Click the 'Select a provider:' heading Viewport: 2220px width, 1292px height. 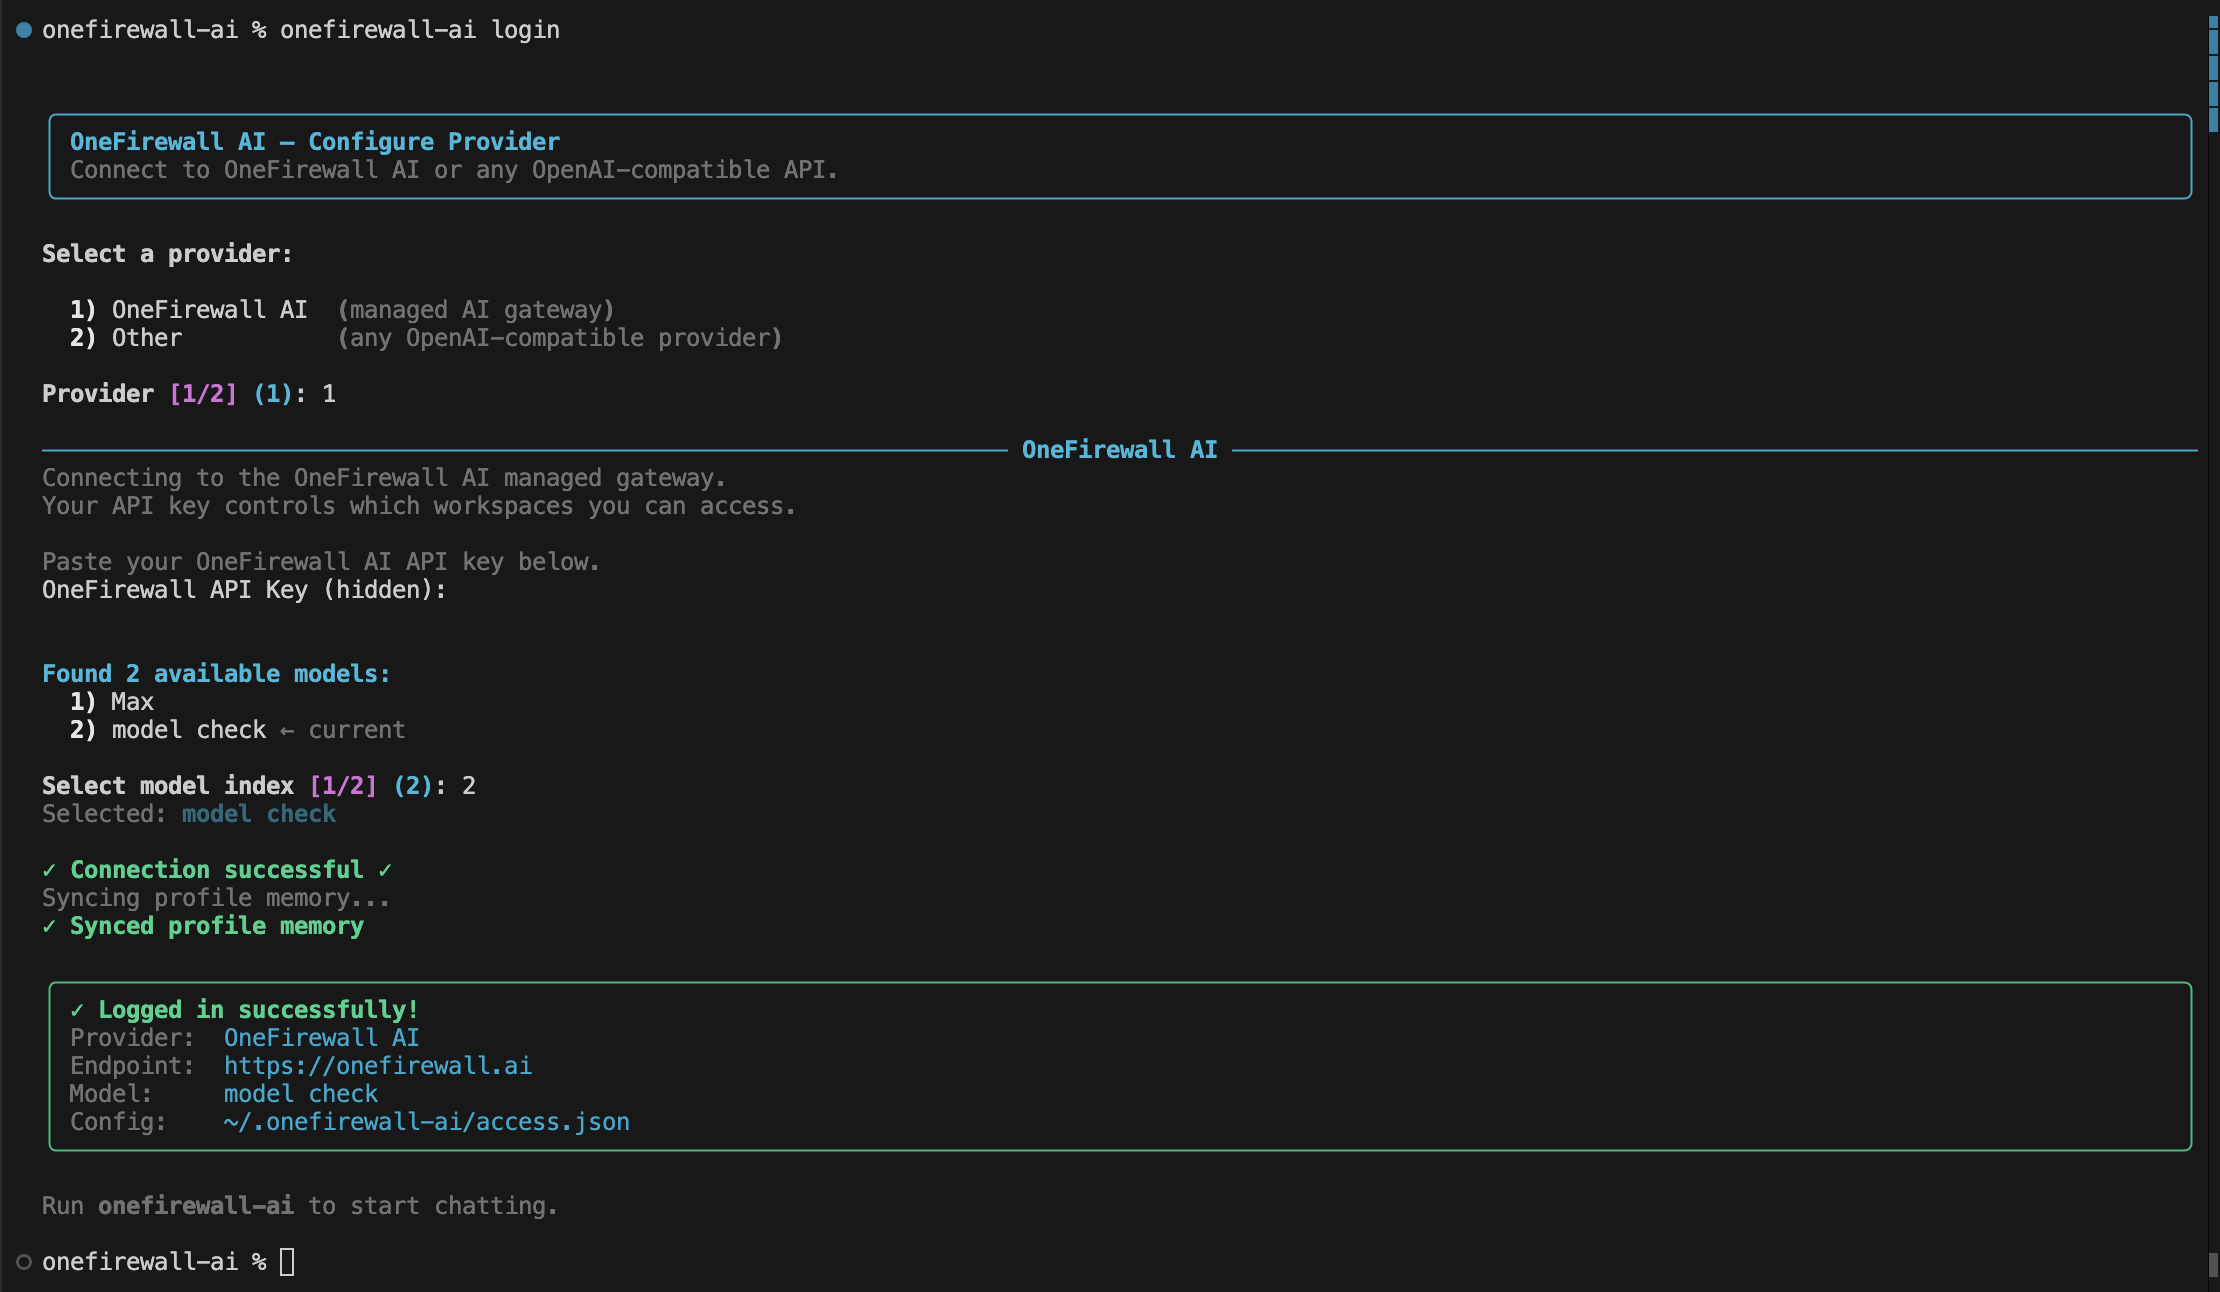pos(167,254)
